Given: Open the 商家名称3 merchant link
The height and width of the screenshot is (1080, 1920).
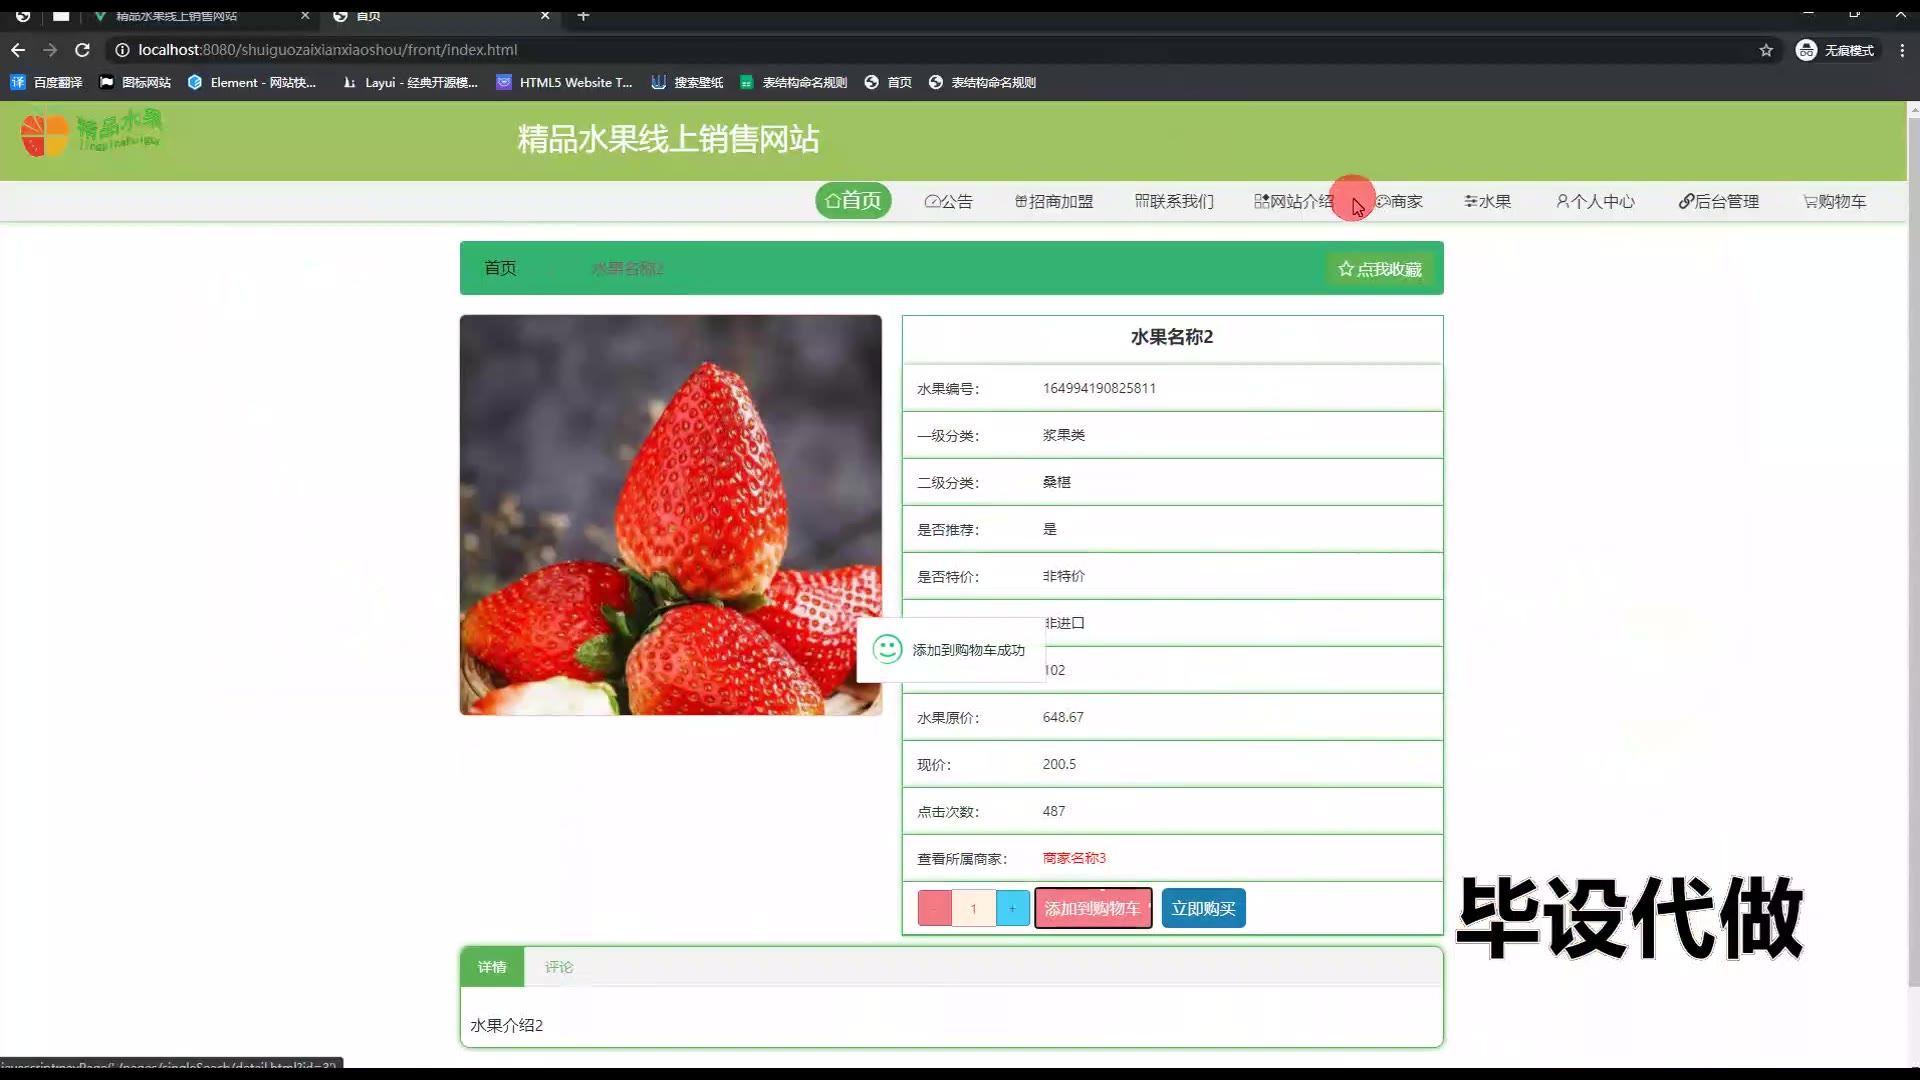Looking at the screenshot, I should [x=1074, y=858].
